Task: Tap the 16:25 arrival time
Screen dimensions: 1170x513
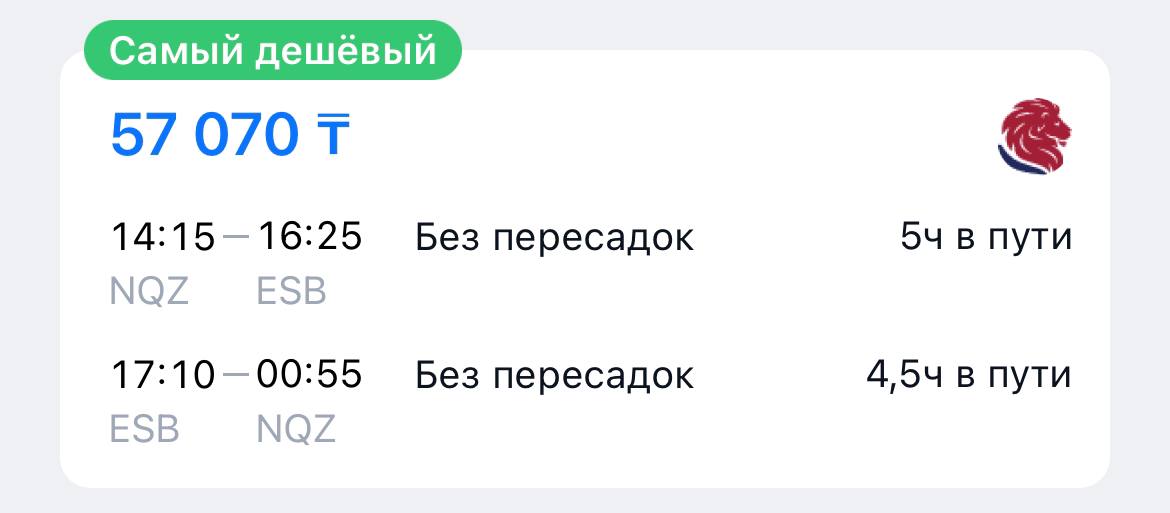Action: tap(310, 238)
